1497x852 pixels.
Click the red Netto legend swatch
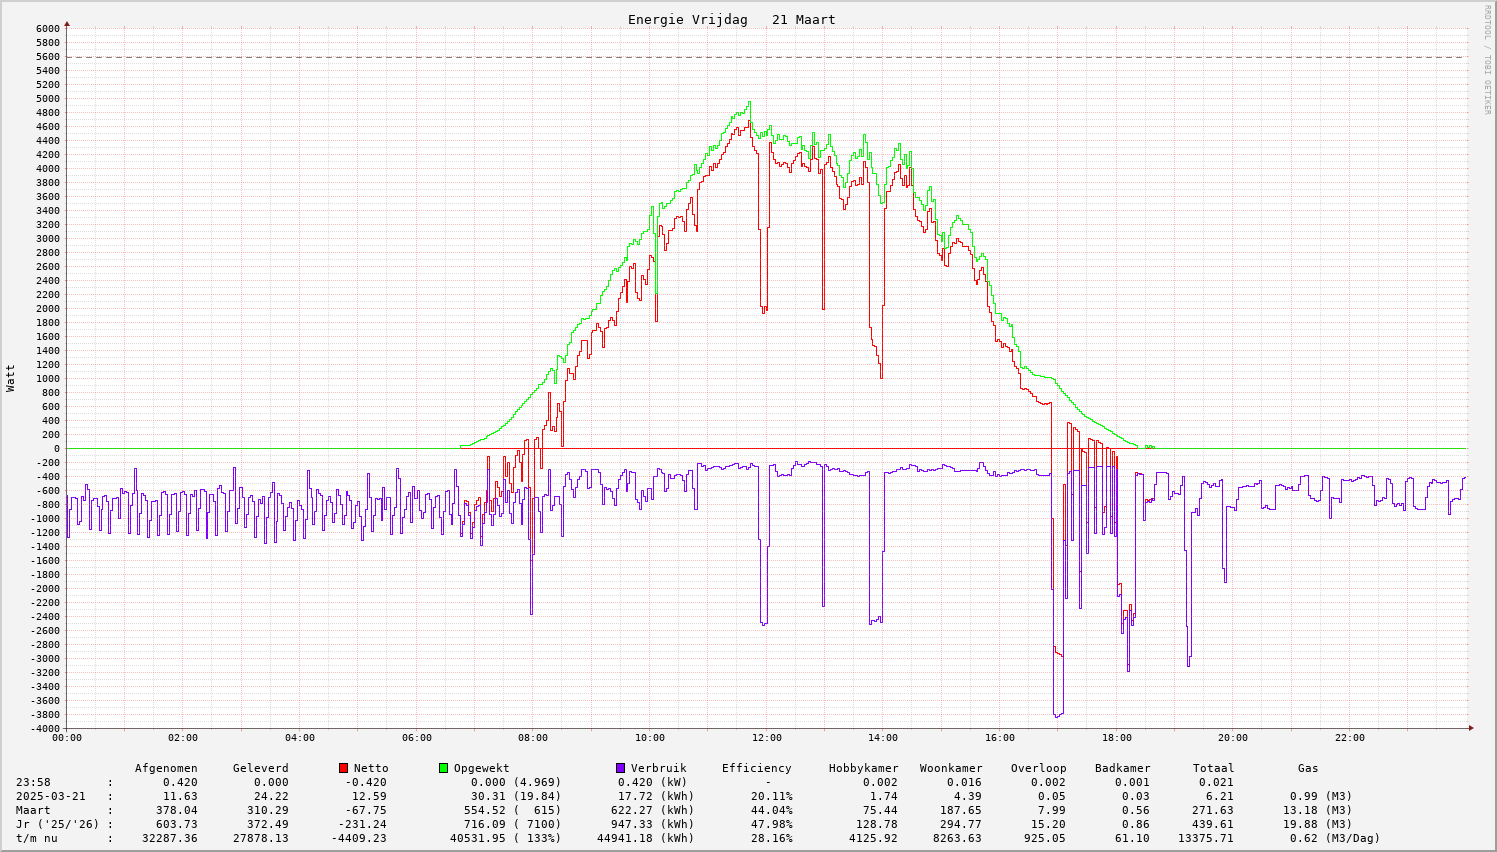tap(344, 768)
